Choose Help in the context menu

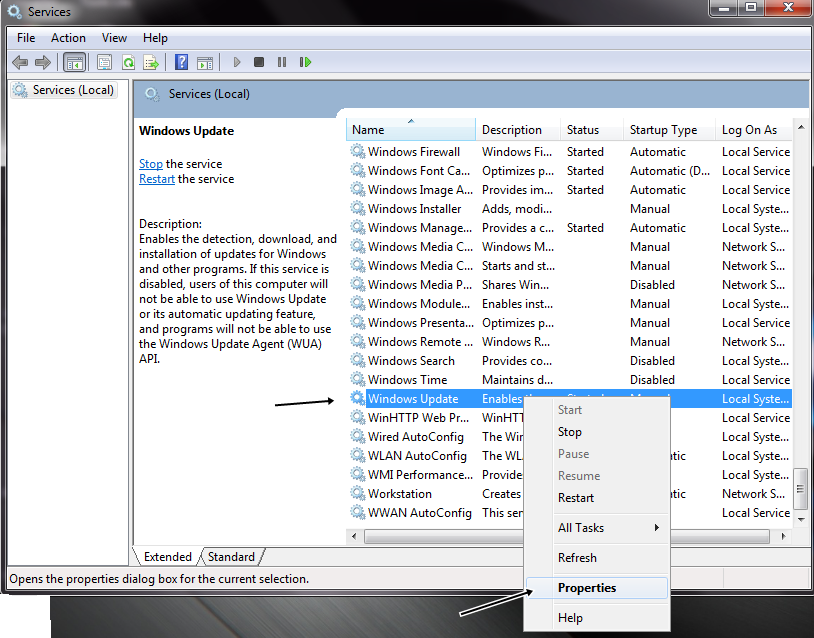[x=597, y=618]
